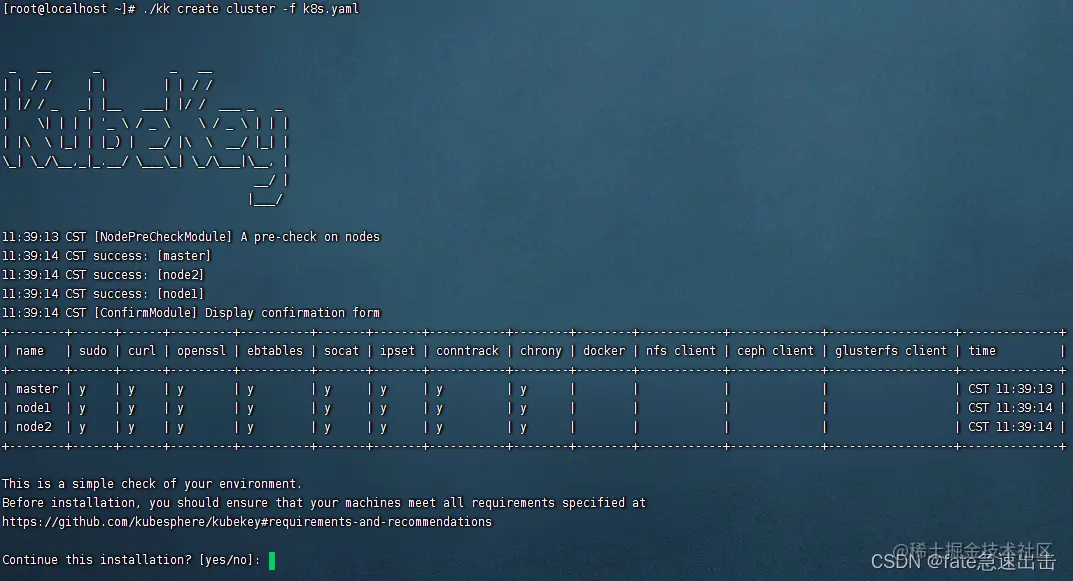1073x581 pixels.
Task: Click the 'y' under ebtables in node2 row
Action: 250,428
